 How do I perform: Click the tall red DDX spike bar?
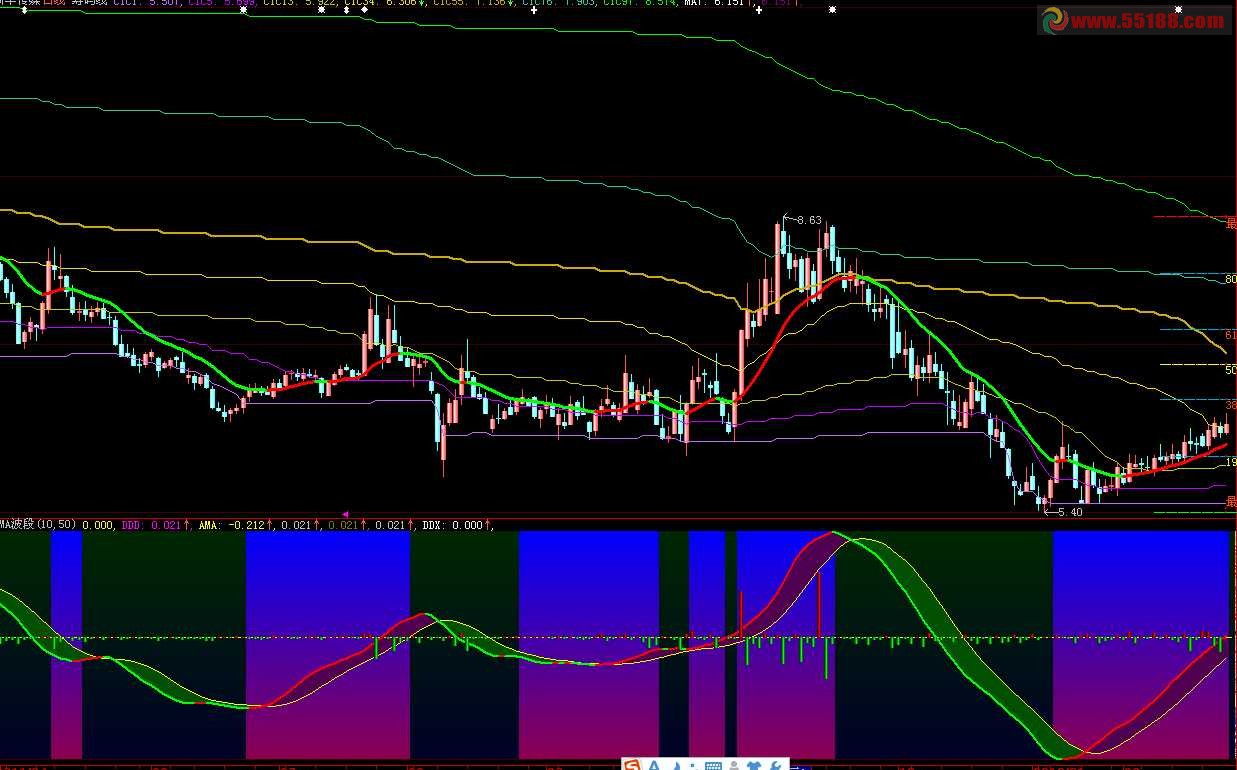point(819,605)
